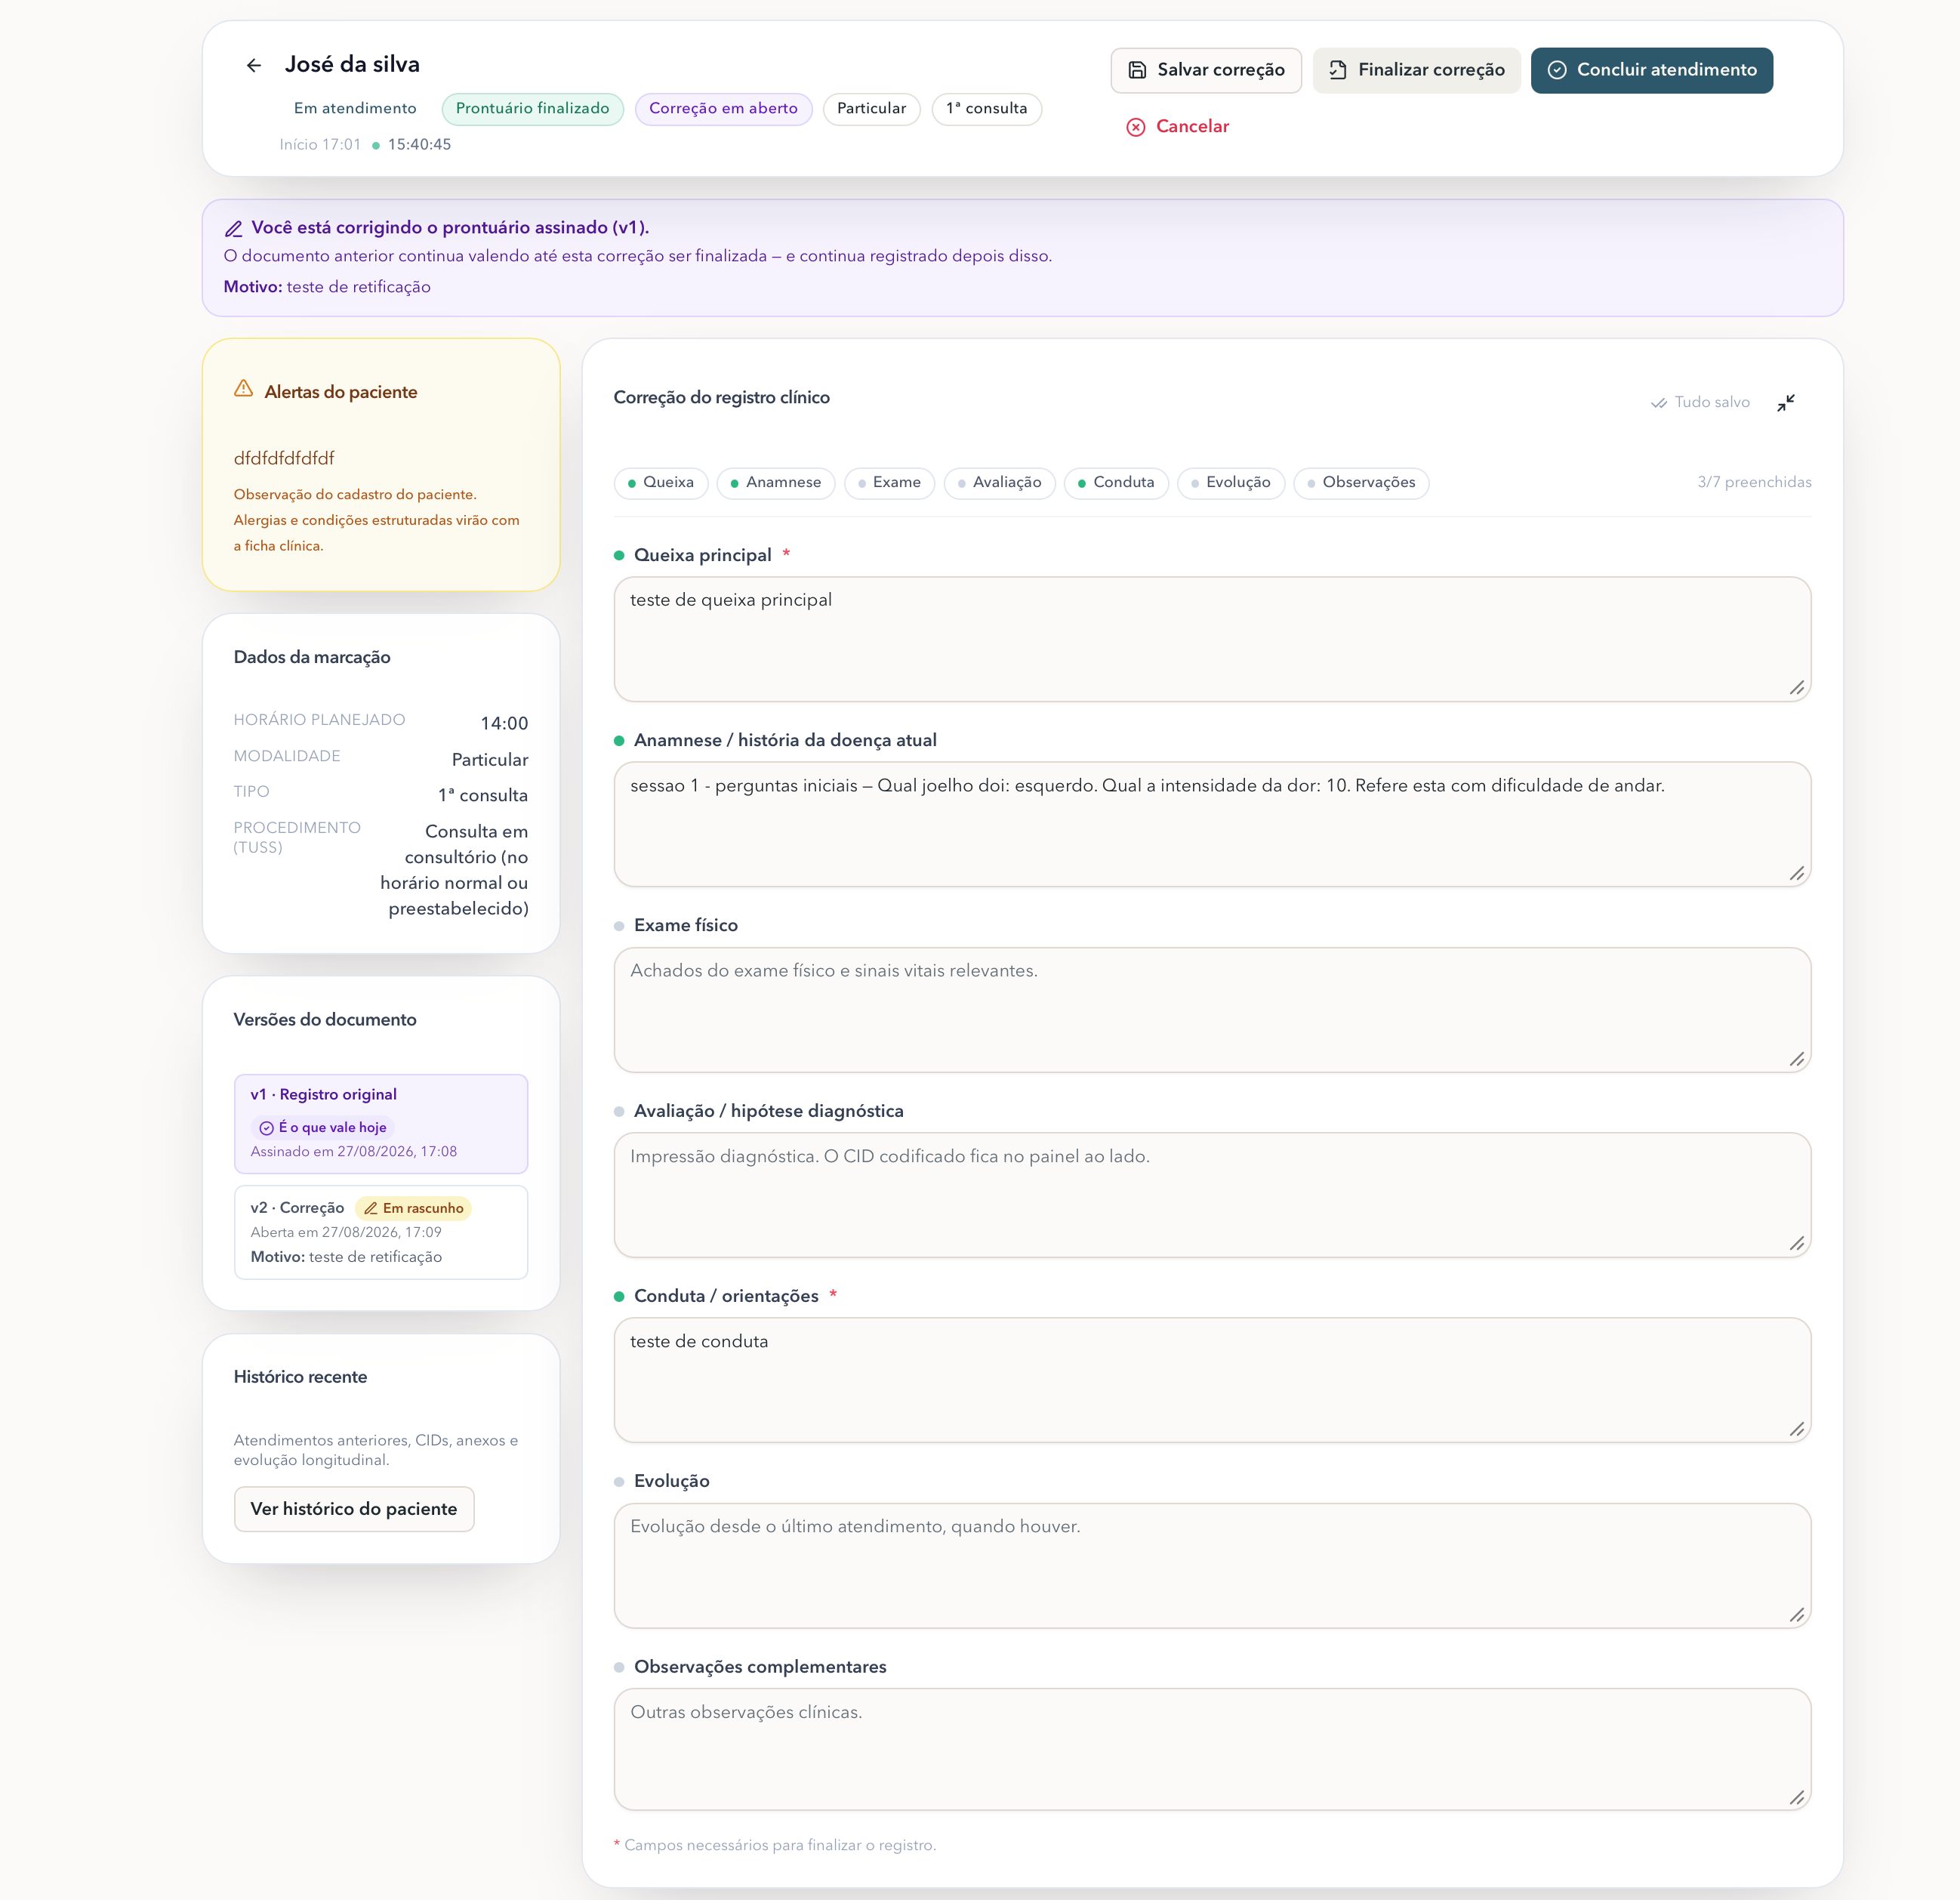Click the Correção em aberto badge
Viewport: 1960px width, 1900px height.
[x=724, y=109]
